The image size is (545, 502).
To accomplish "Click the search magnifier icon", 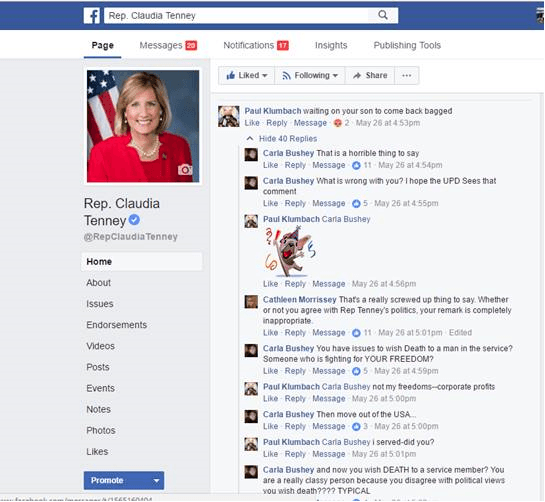I will (383, 15).
